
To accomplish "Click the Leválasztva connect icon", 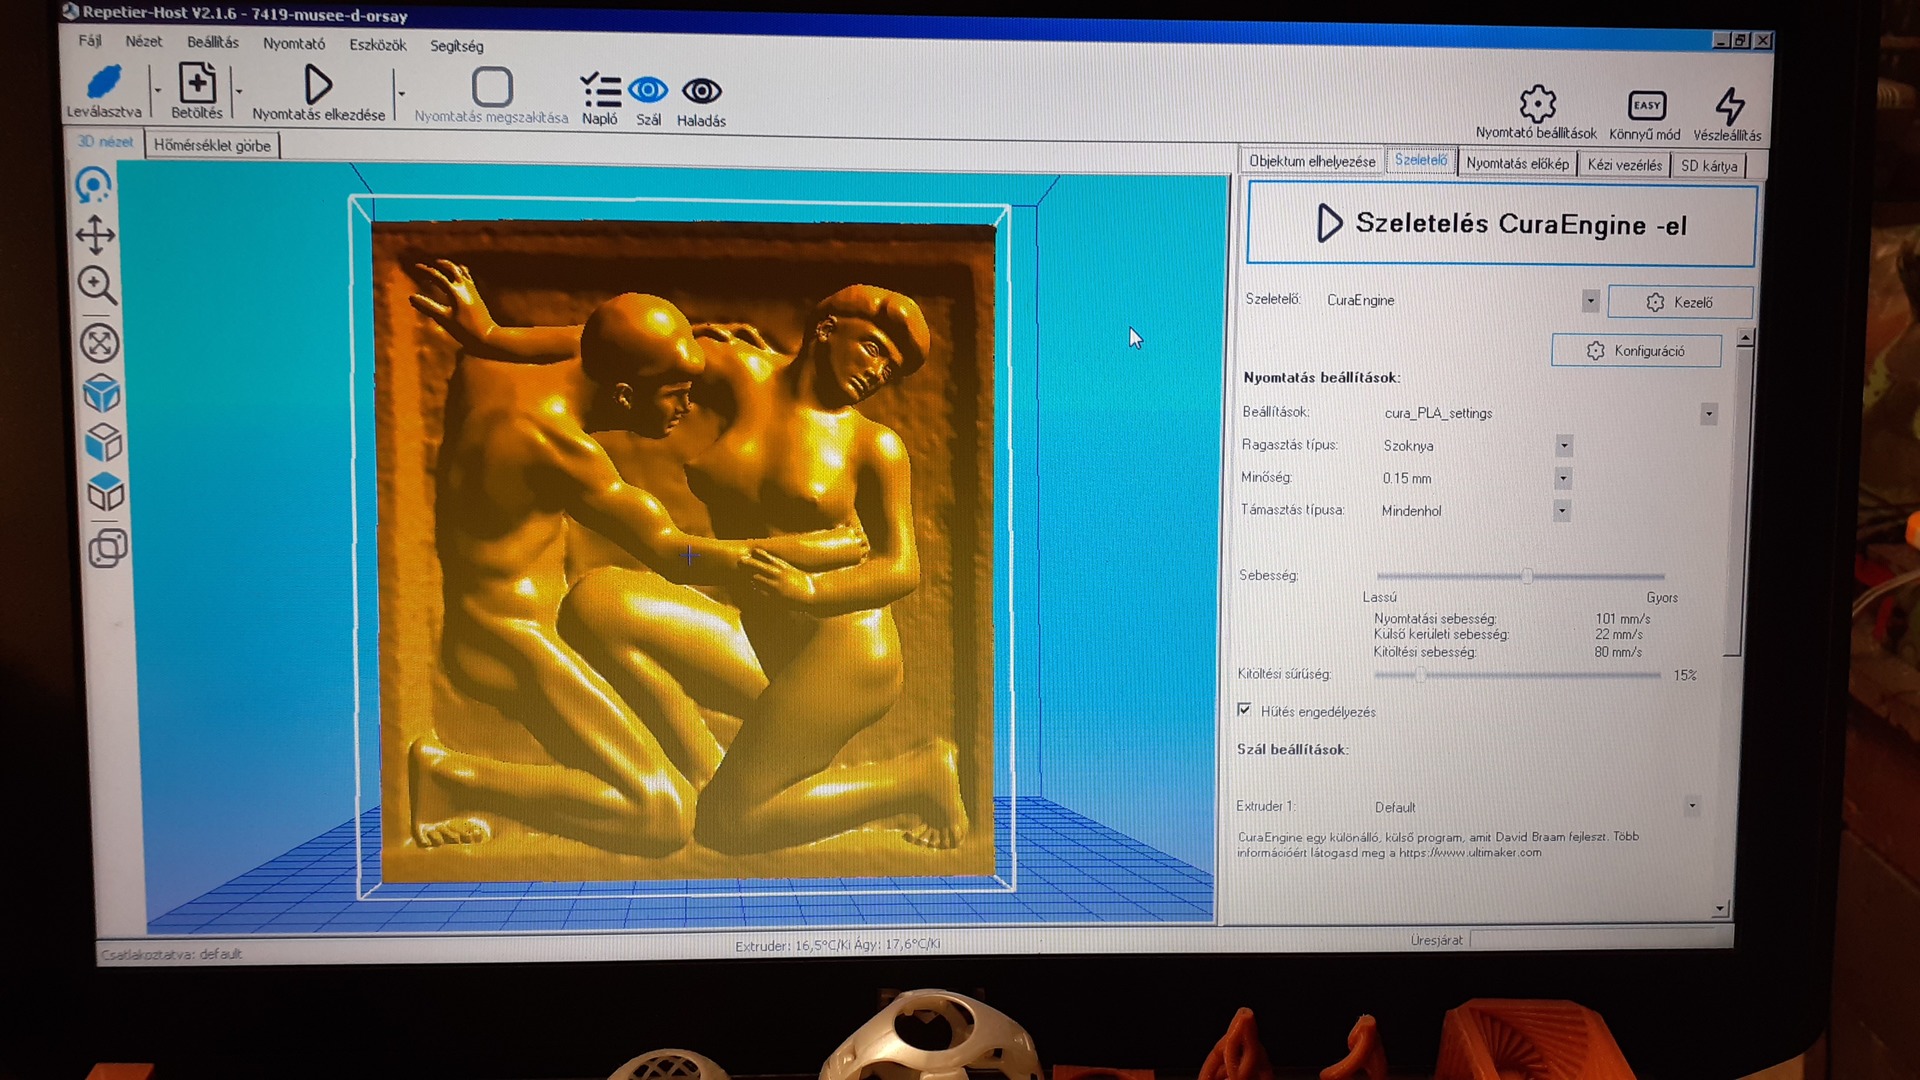I will tap(104, 82).
